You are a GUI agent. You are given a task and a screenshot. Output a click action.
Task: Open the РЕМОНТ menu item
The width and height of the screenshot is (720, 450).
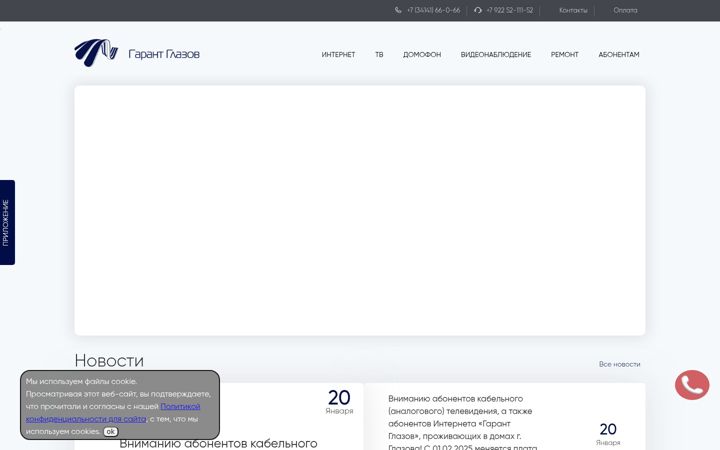tap(564, 54)
